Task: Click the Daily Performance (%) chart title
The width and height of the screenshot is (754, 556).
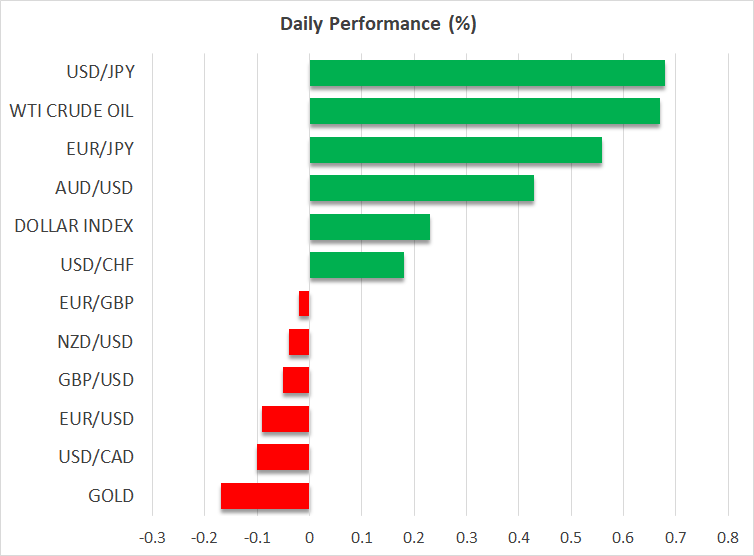Action: [377, 25]
